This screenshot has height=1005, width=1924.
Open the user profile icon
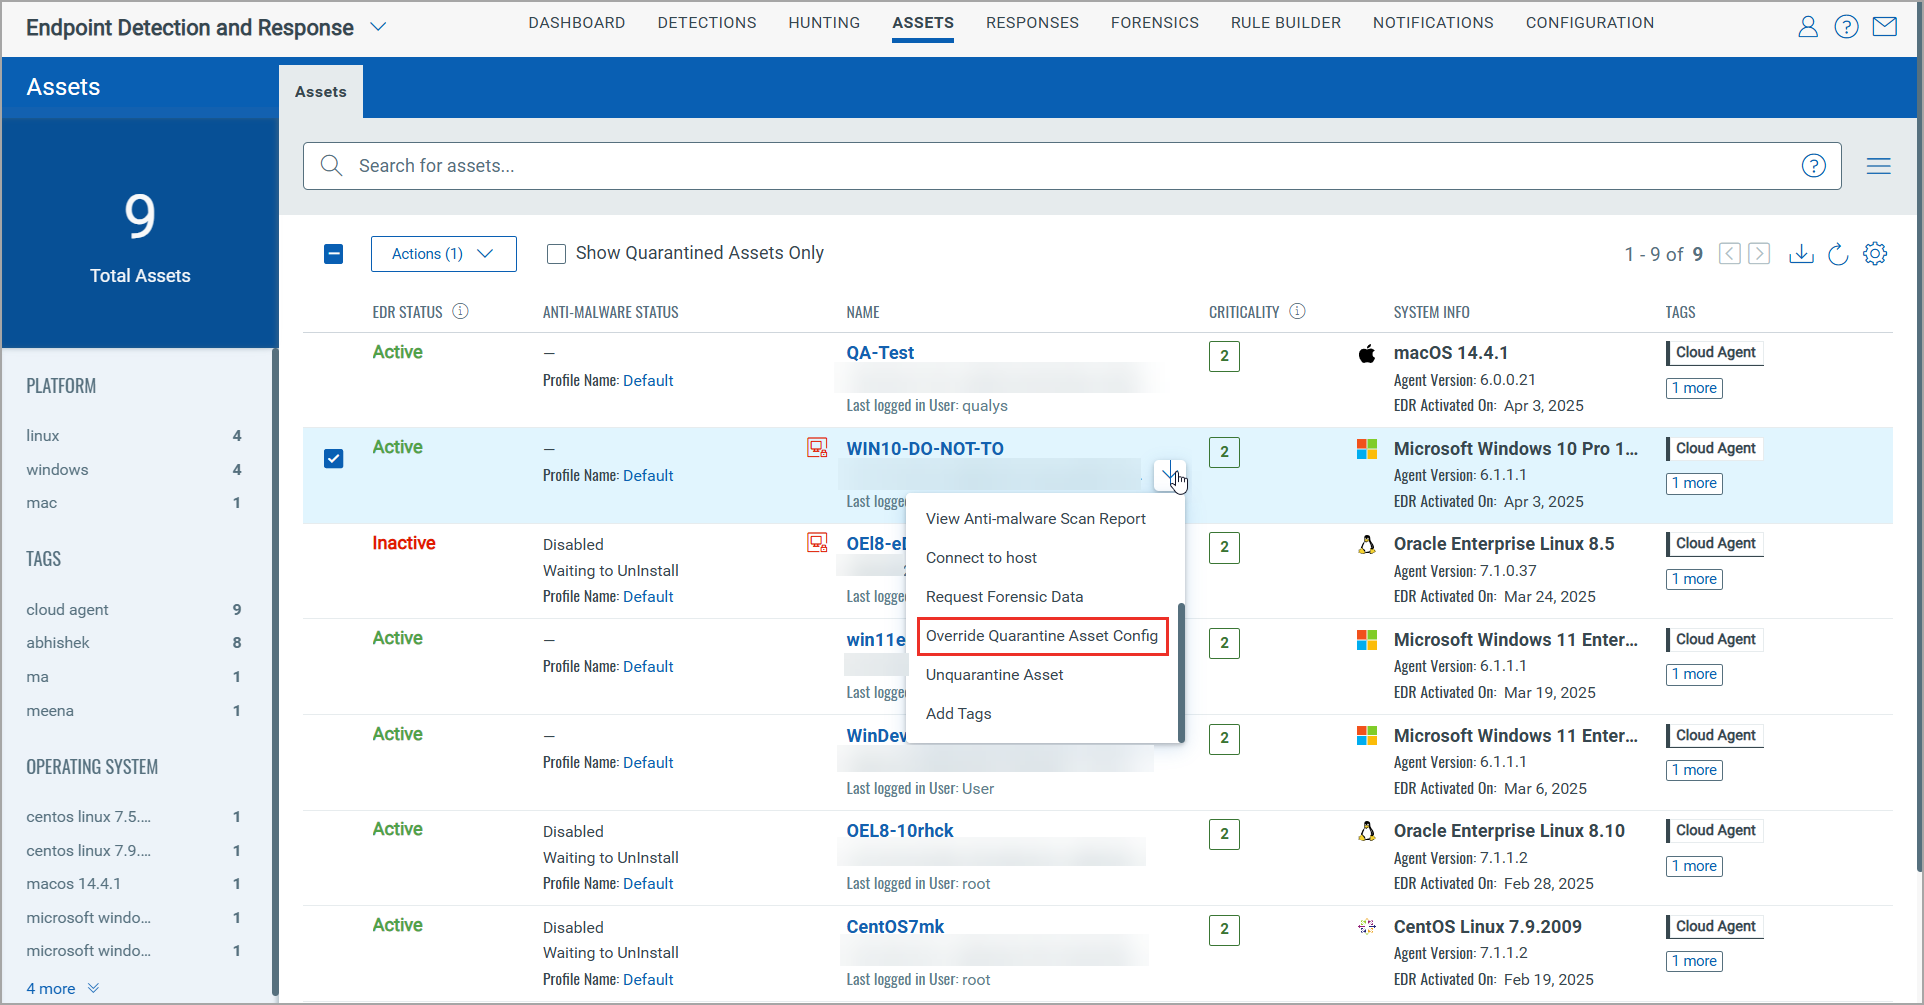pyautogui.click(x=1807, y=27)
